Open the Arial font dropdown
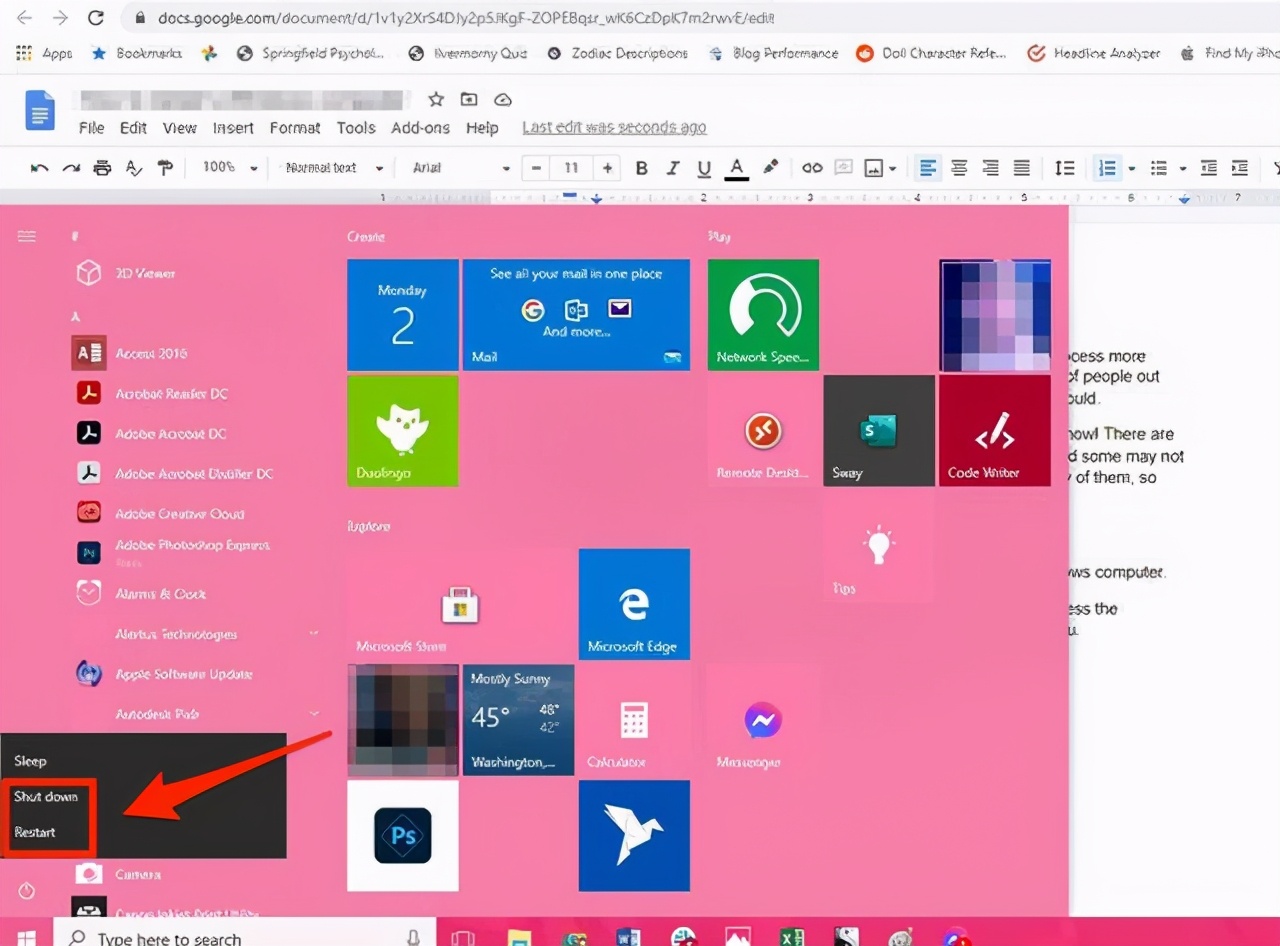Viewport: 1280px width, 946px height. (x=461, y=168)
